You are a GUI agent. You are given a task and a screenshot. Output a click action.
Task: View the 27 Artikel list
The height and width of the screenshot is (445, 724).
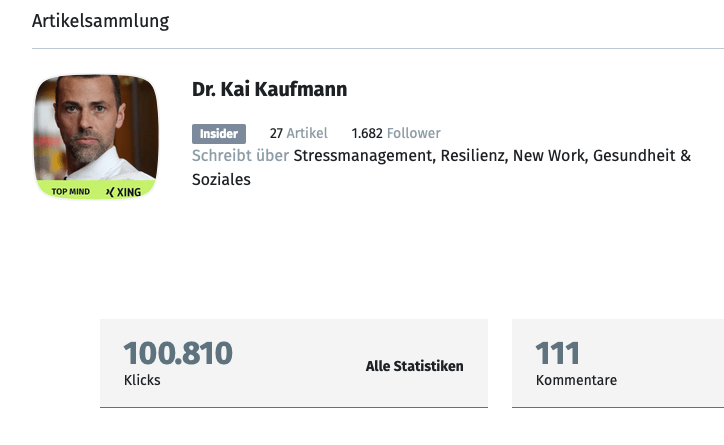[298, 134]
